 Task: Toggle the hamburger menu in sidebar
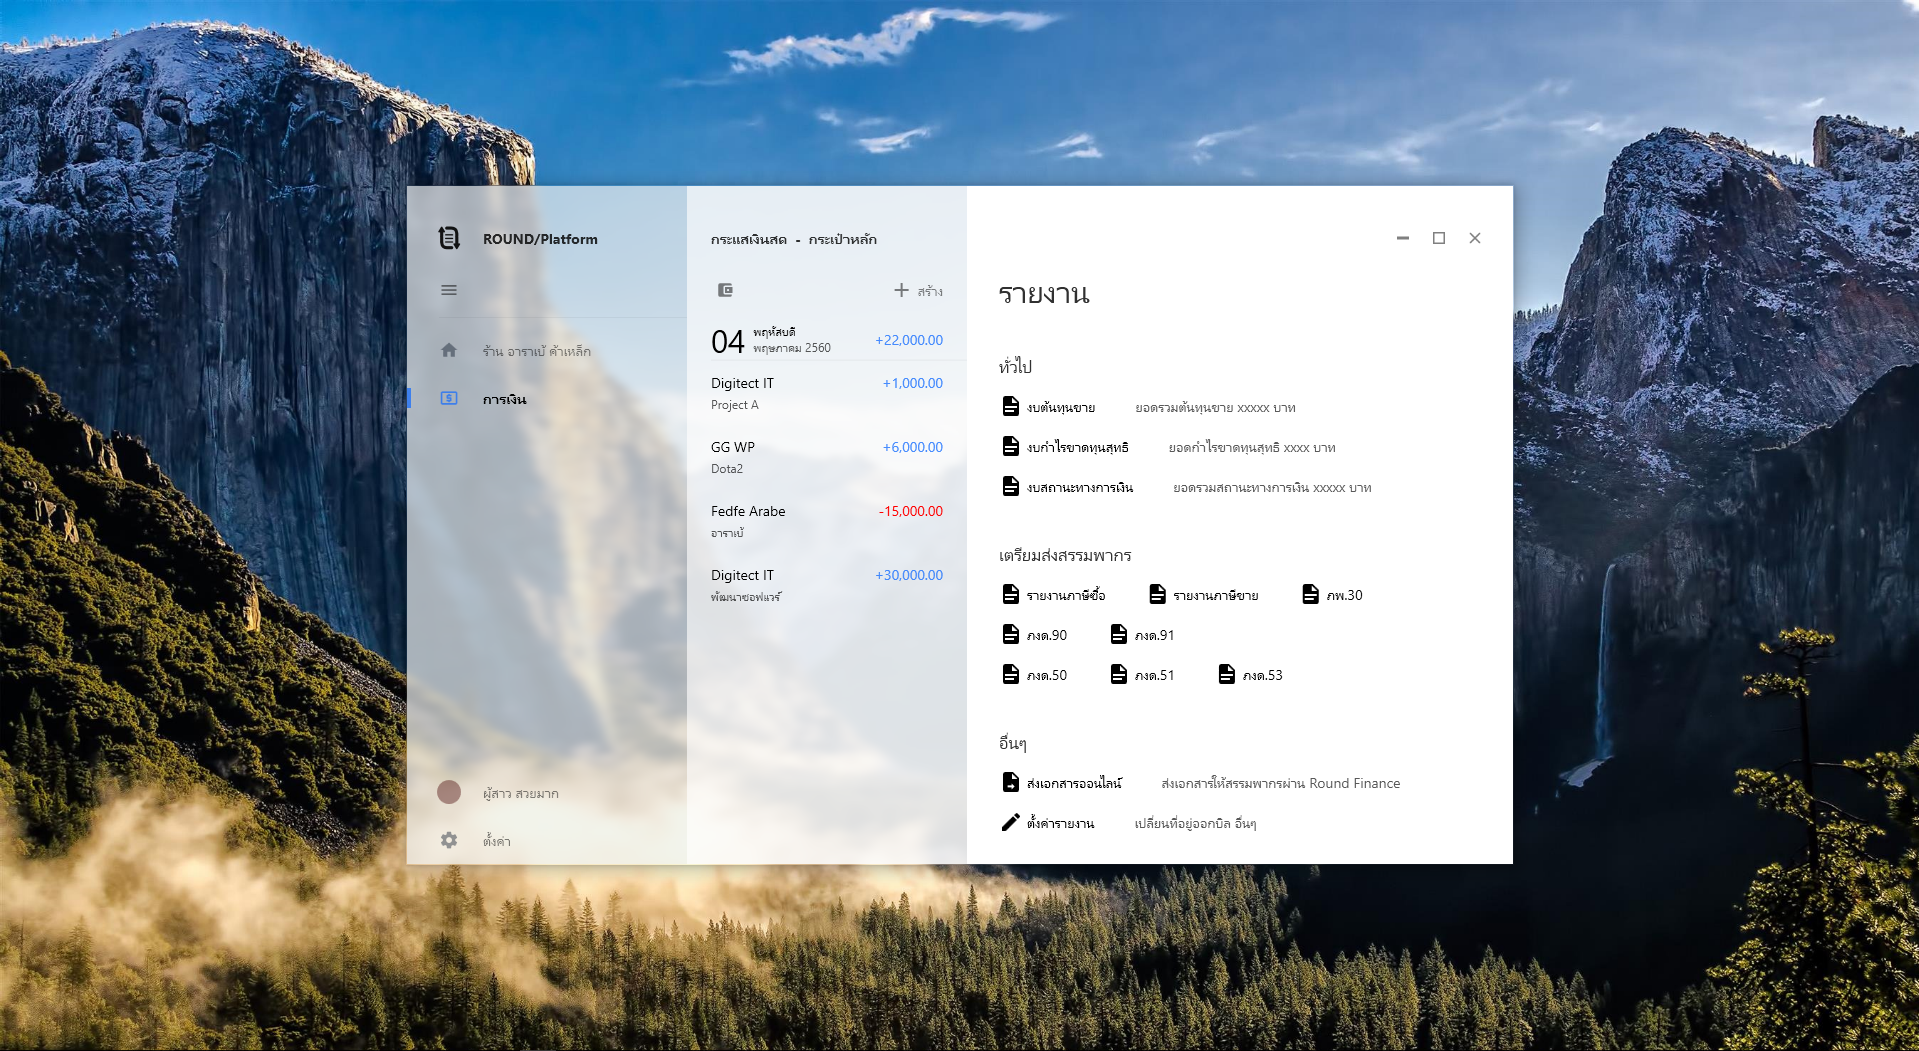(x=449, y=290)
